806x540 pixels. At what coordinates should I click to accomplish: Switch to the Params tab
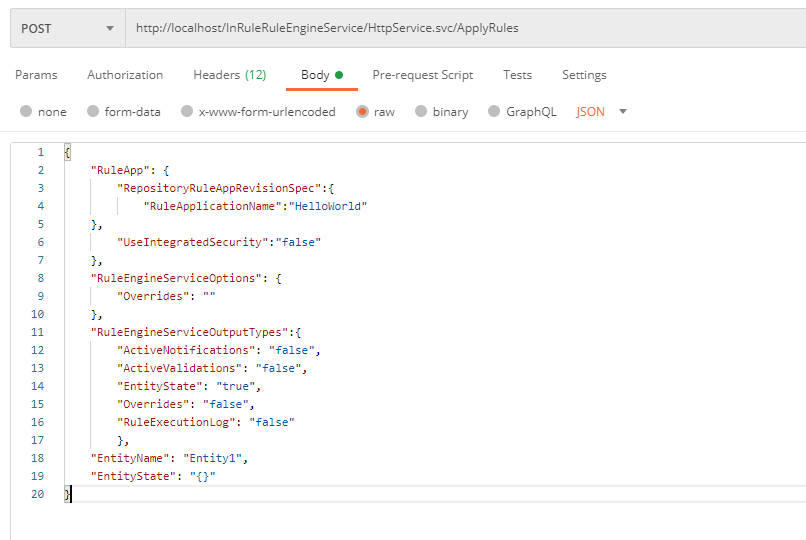[x=36, y=75]
